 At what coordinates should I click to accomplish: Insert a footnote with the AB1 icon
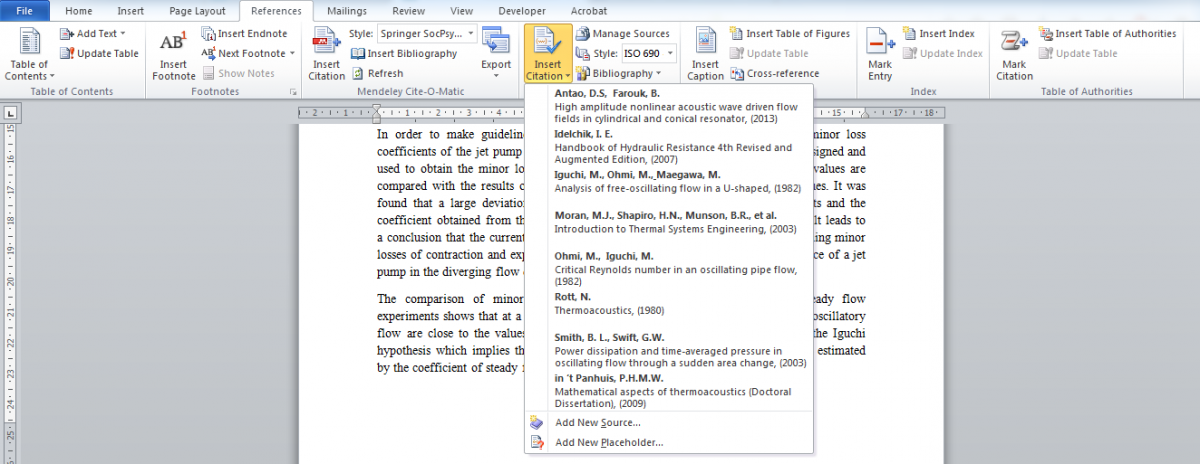click(174, 54)
